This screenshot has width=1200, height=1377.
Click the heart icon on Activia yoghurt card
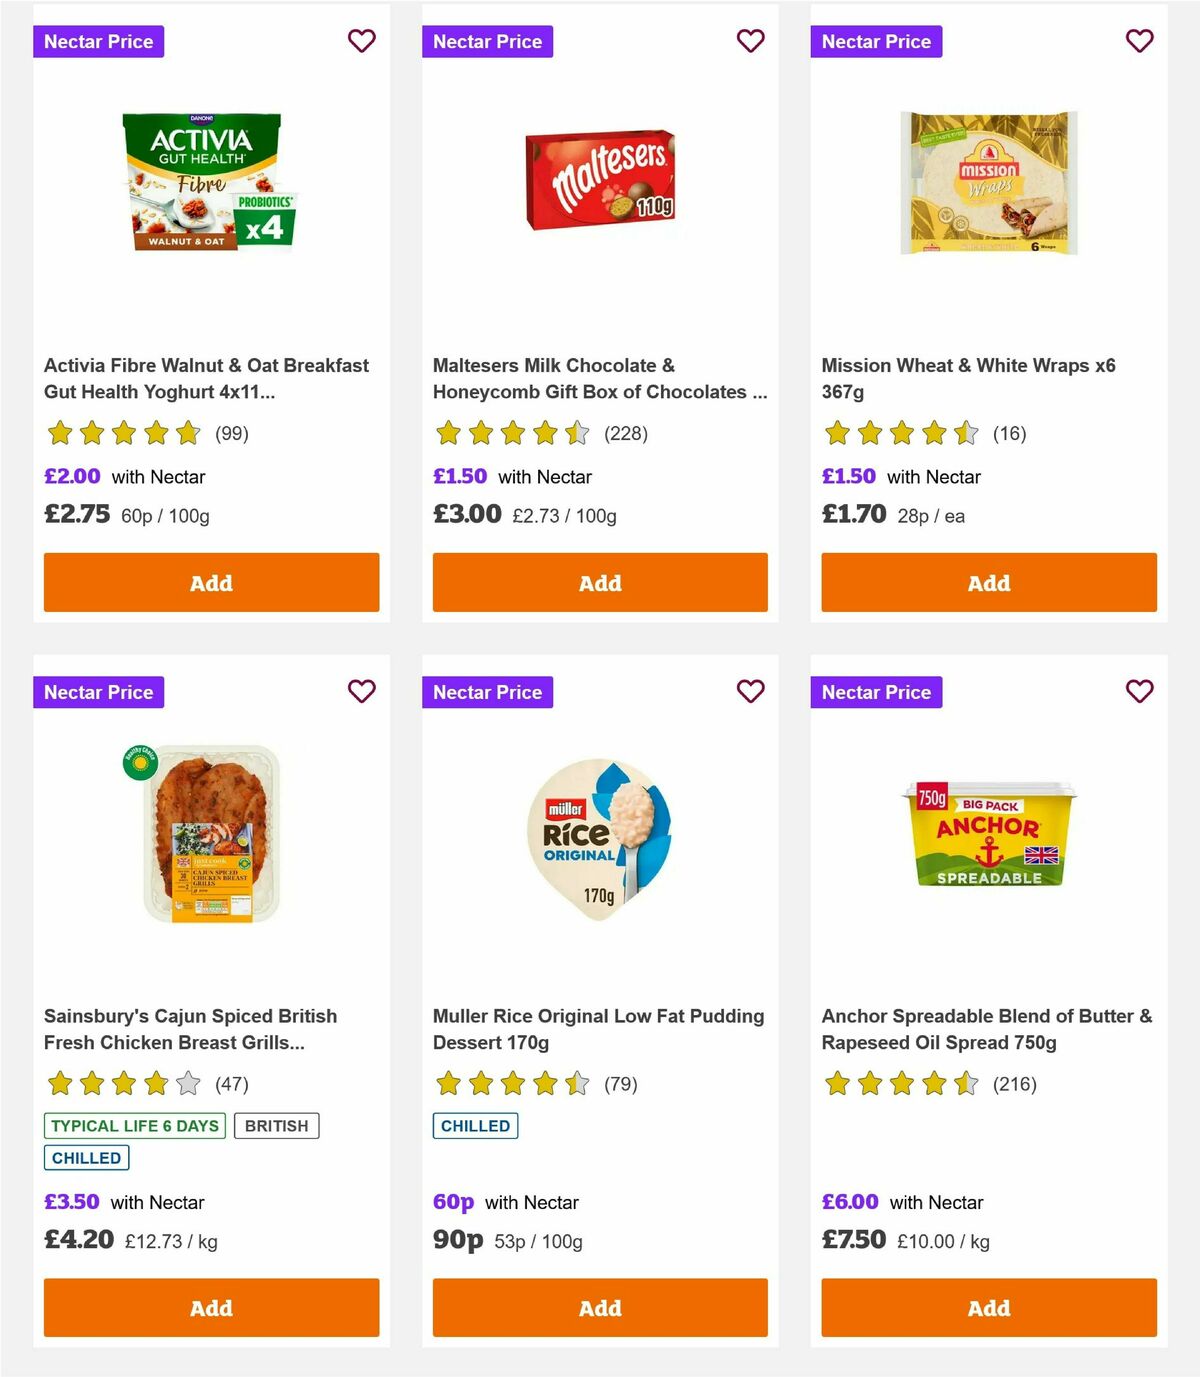point(361,41)
